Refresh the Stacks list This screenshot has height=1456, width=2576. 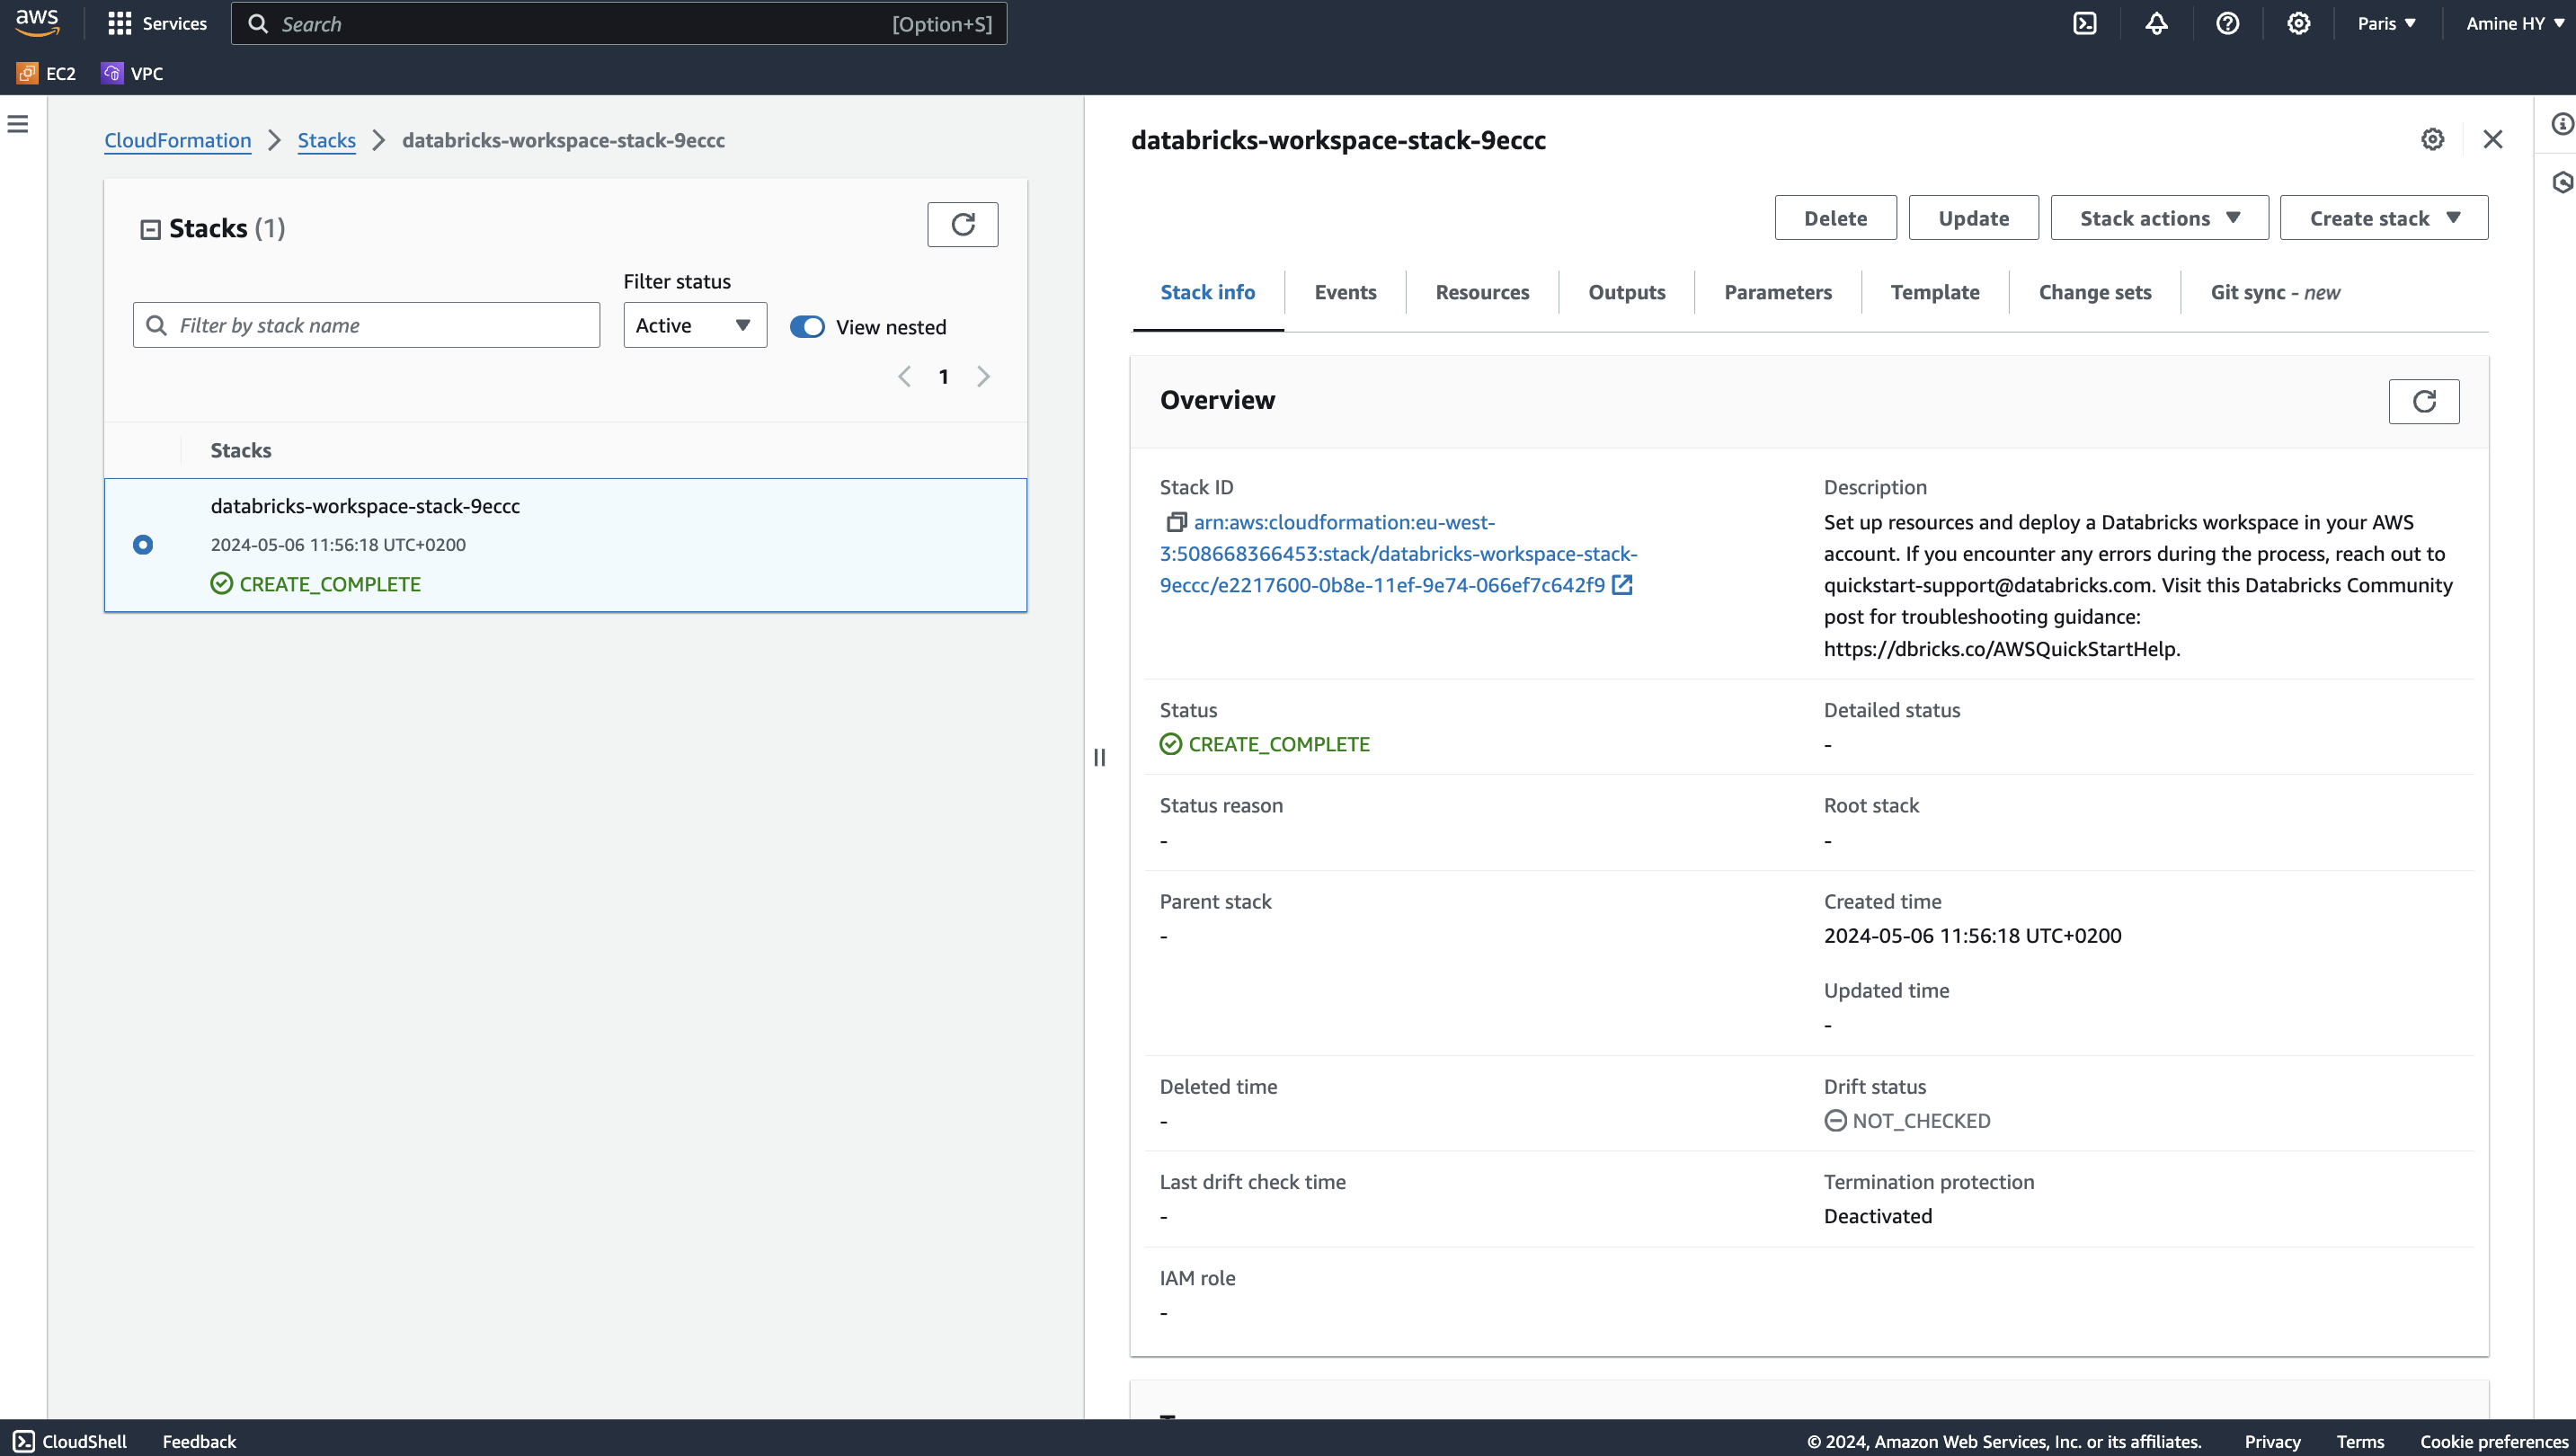point(962,224)
